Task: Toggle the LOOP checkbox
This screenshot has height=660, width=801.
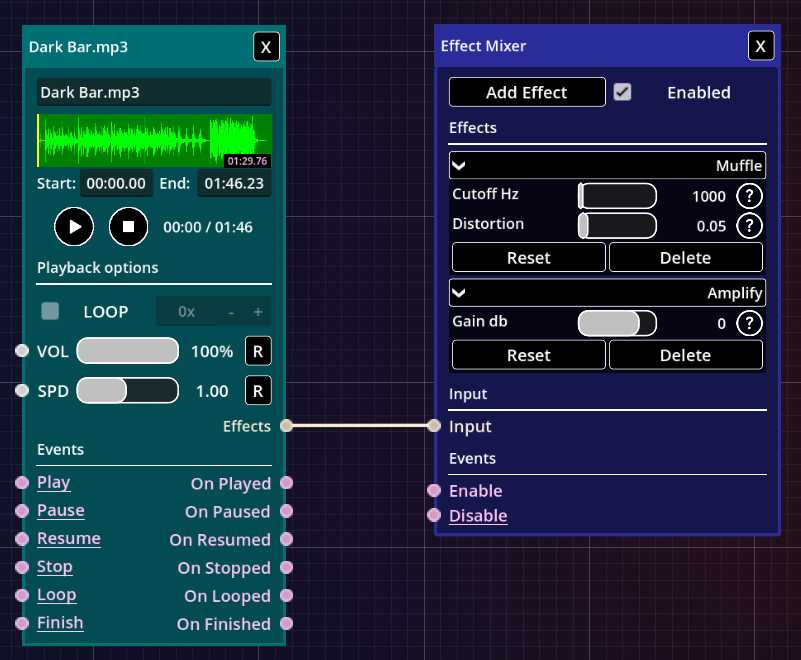Action: tap(50, 311)
